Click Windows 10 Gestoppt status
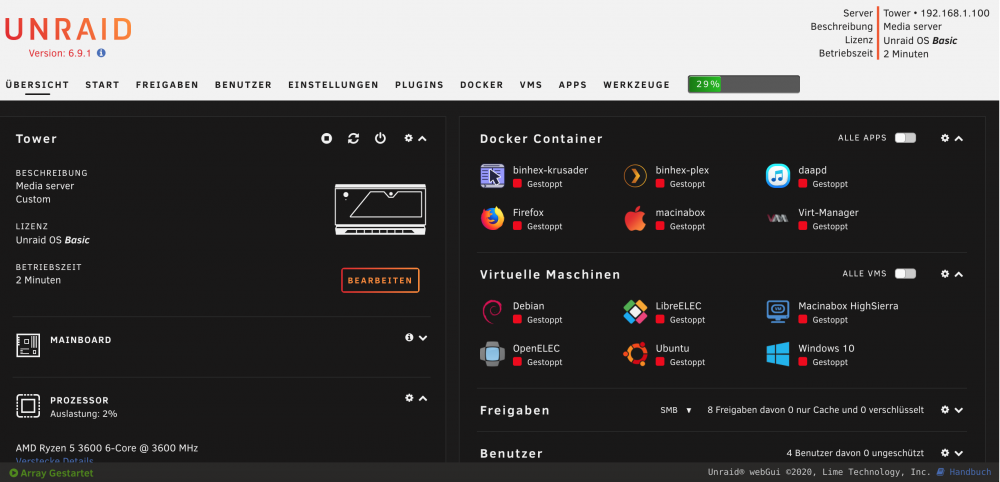 pyautogui.click(x=823, y=362)
